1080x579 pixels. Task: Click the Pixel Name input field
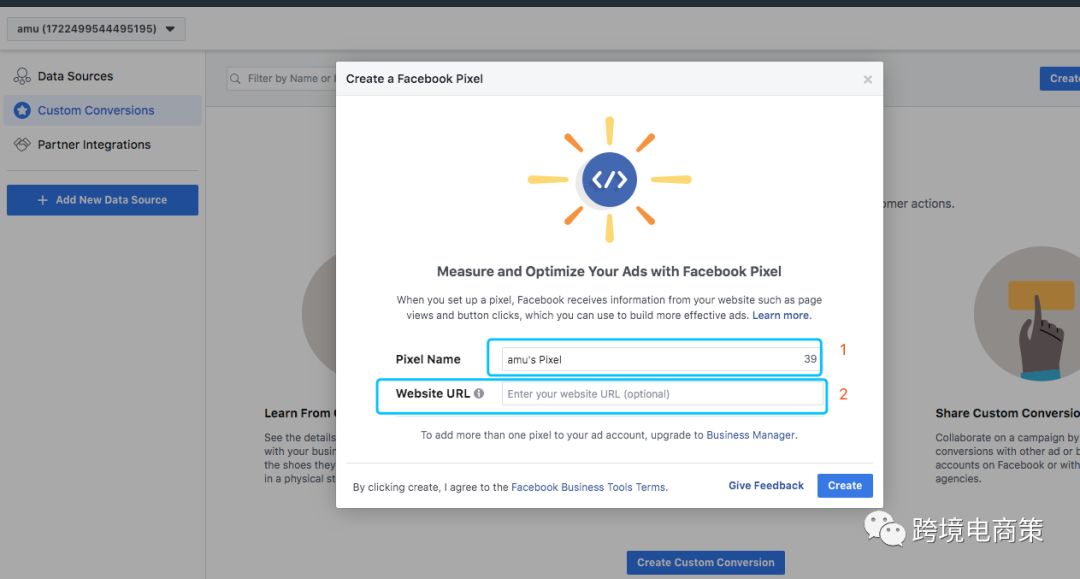[x=661, y=359]
